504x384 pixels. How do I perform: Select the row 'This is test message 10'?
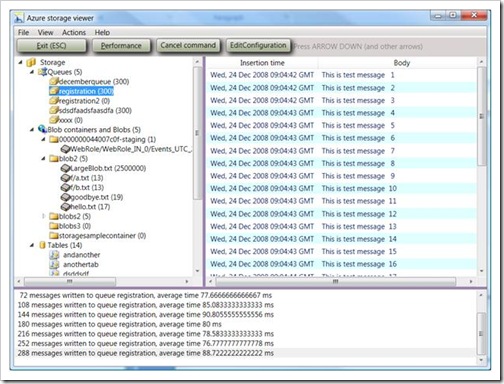coord(342,189)
